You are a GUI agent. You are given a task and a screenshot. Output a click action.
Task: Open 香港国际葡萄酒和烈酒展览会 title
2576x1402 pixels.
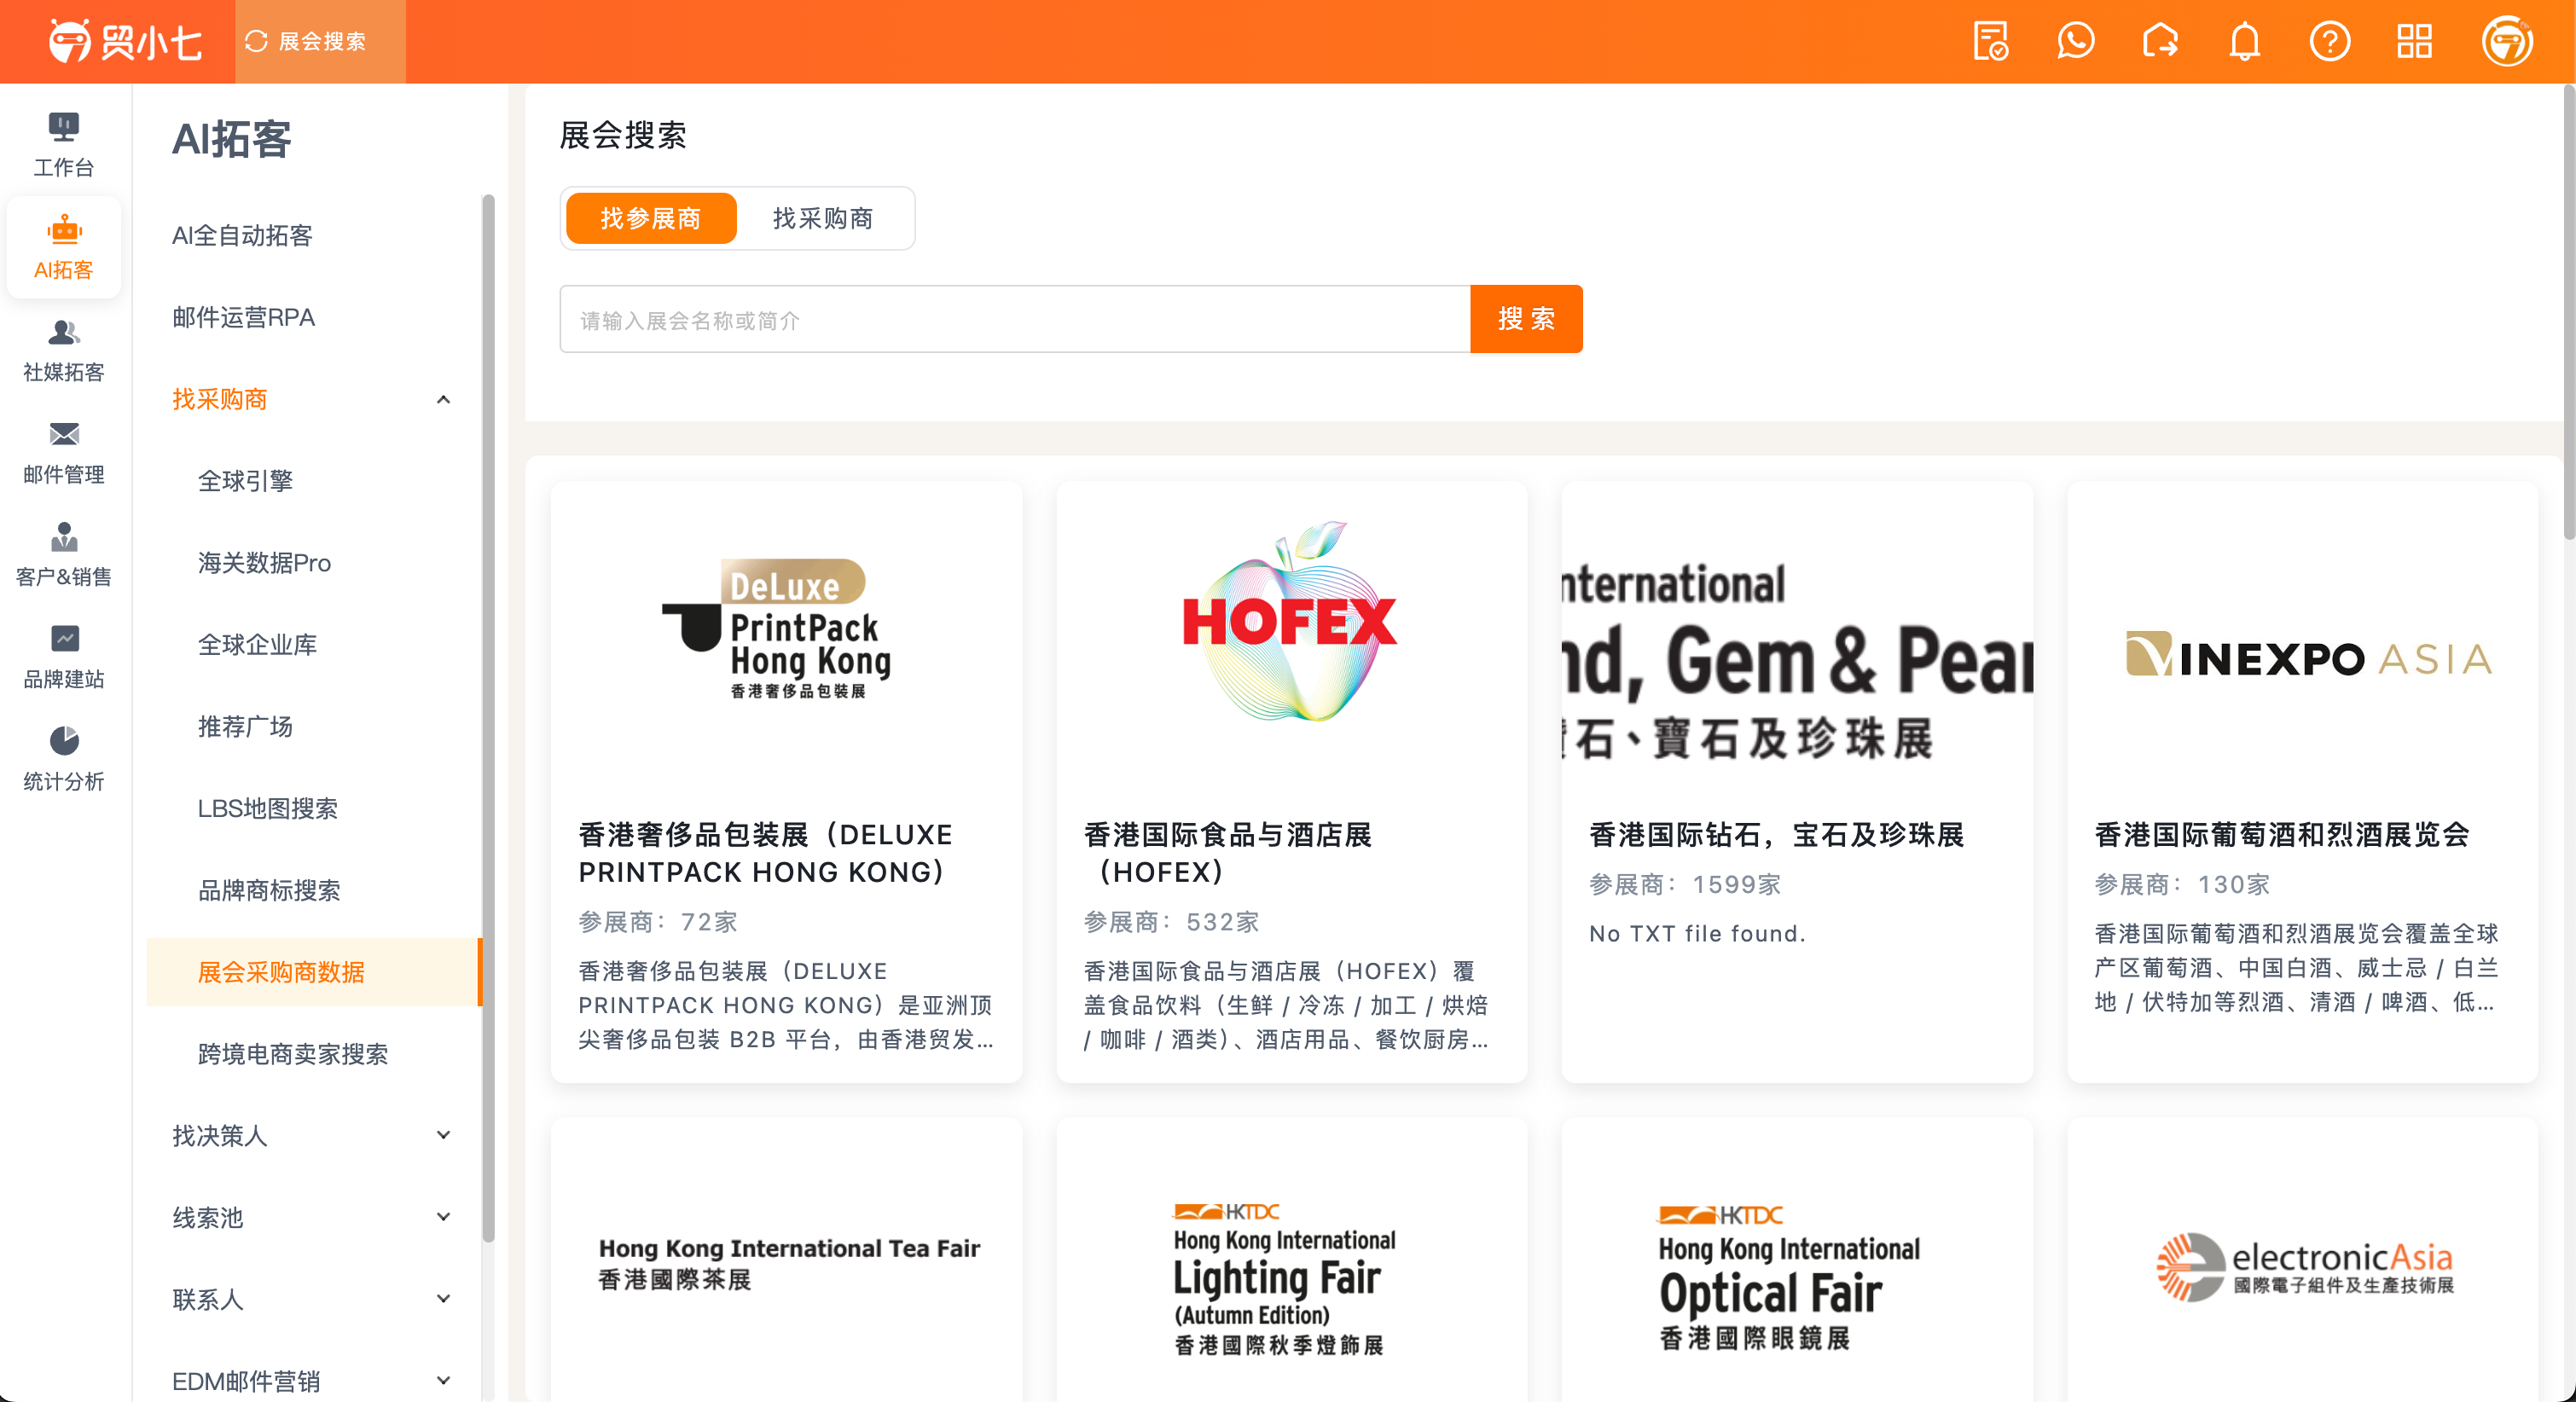2282,834
